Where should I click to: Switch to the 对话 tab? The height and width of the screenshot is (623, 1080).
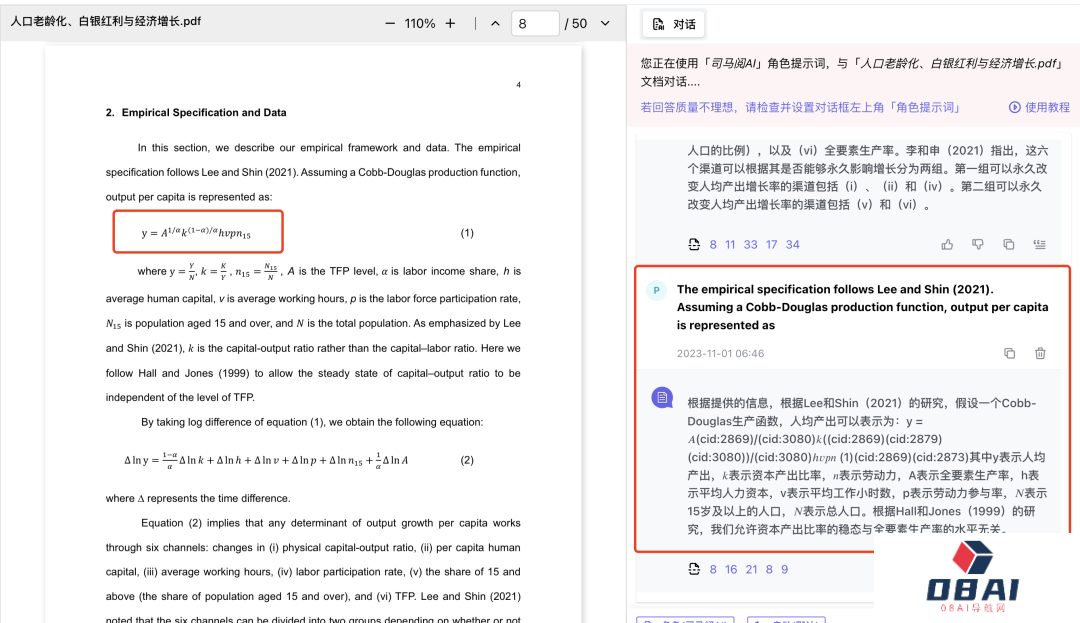pos(673,24)
